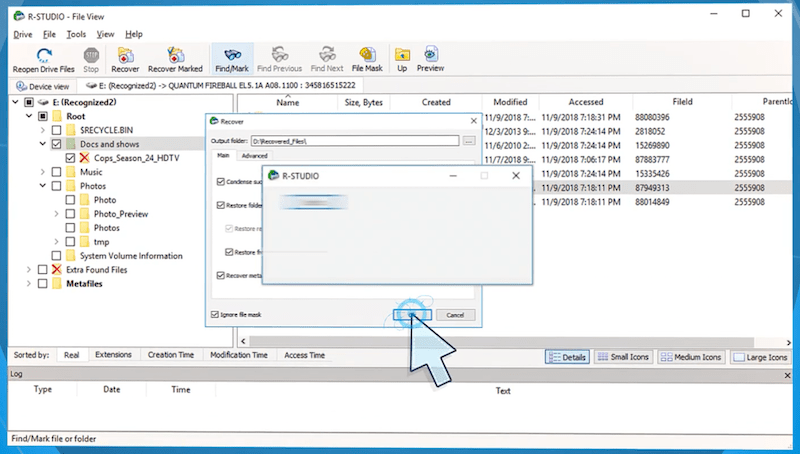
Task: Click the Output folder path field
Action: point(355,141)
